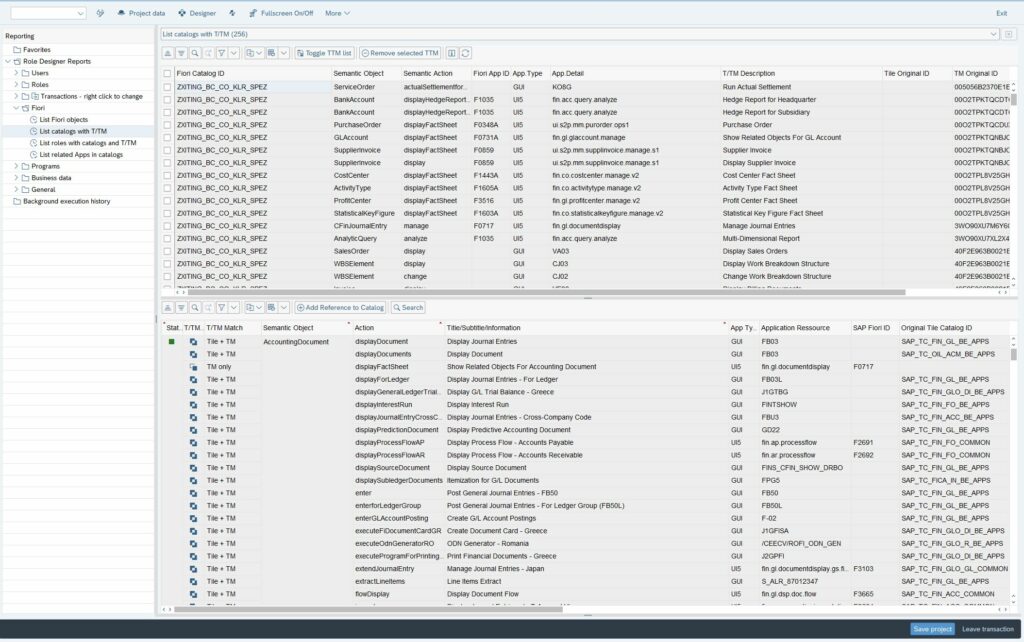The width and height of the screenshot is (1024, 642).
Task: Select the checkbox for the ProfitCenter row
Action: (168, 201)
